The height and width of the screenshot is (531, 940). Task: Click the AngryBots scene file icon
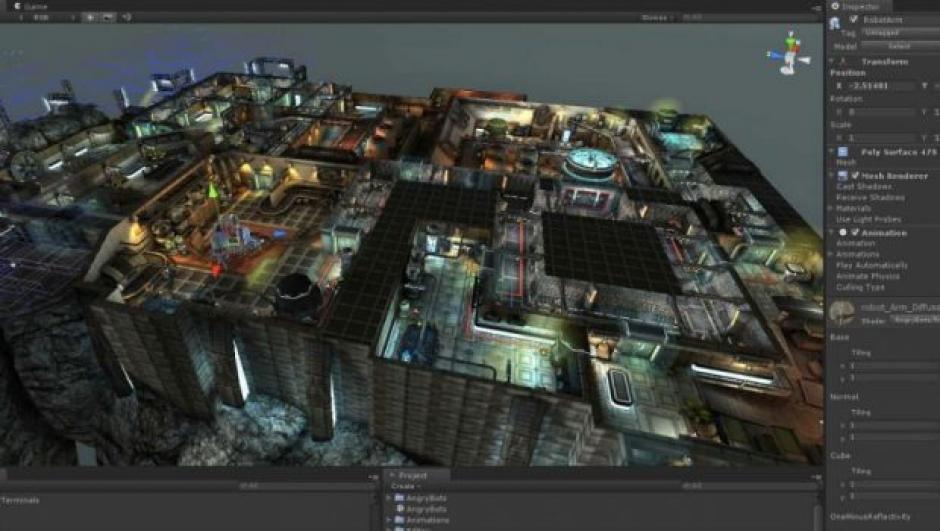[400, 509]
